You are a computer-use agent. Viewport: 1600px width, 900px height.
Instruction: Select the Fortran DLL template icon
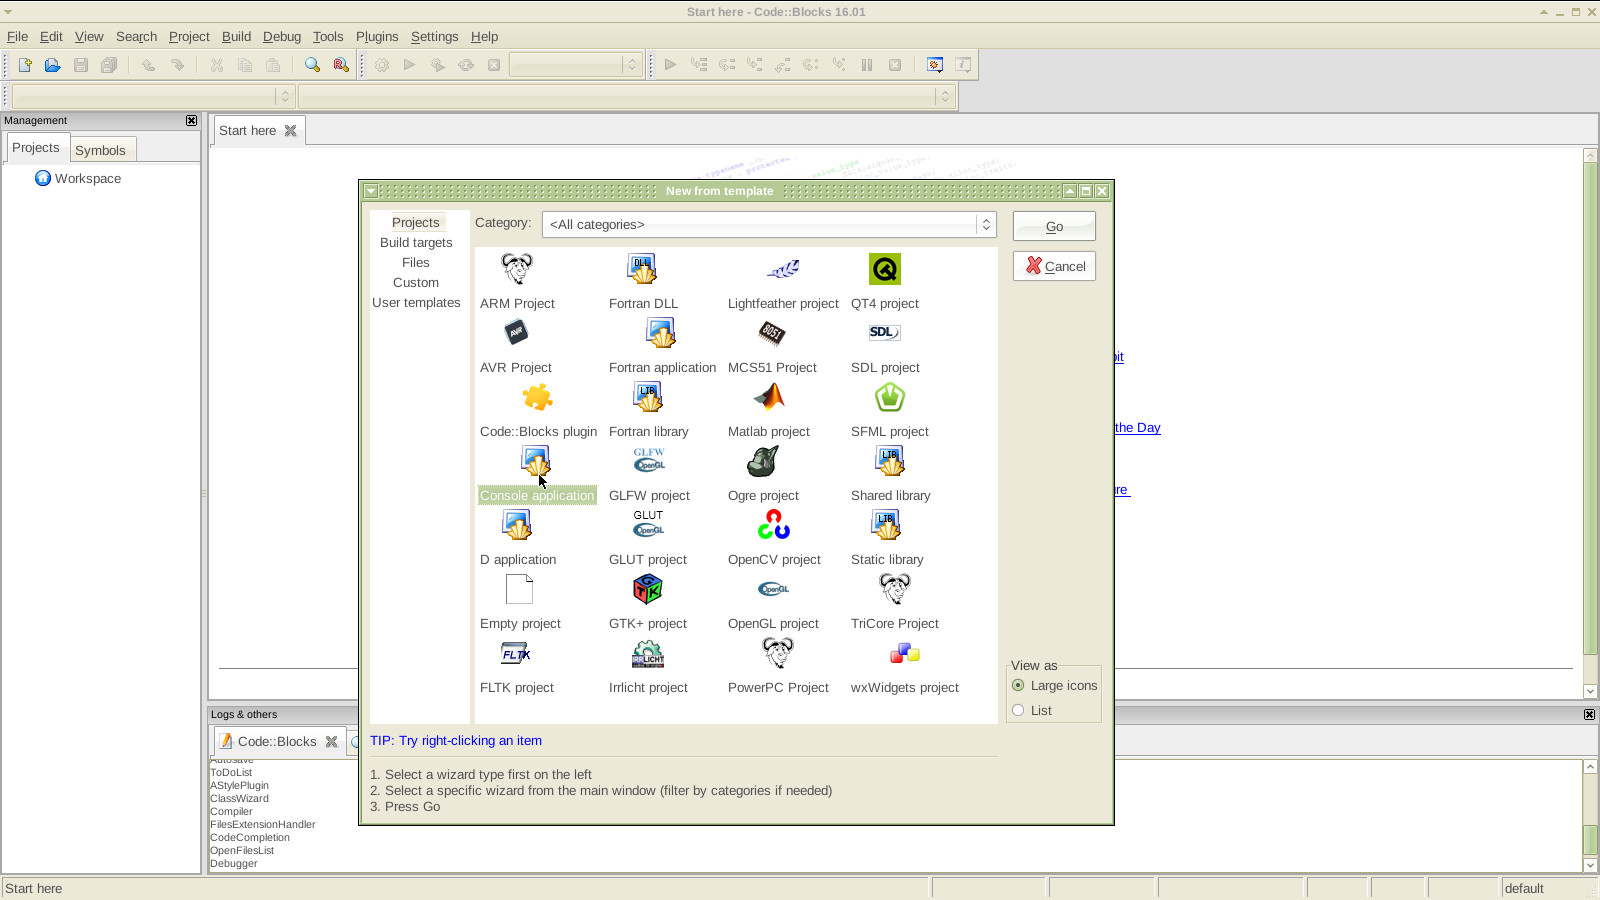pyautogui.click(x=642, y=268)
